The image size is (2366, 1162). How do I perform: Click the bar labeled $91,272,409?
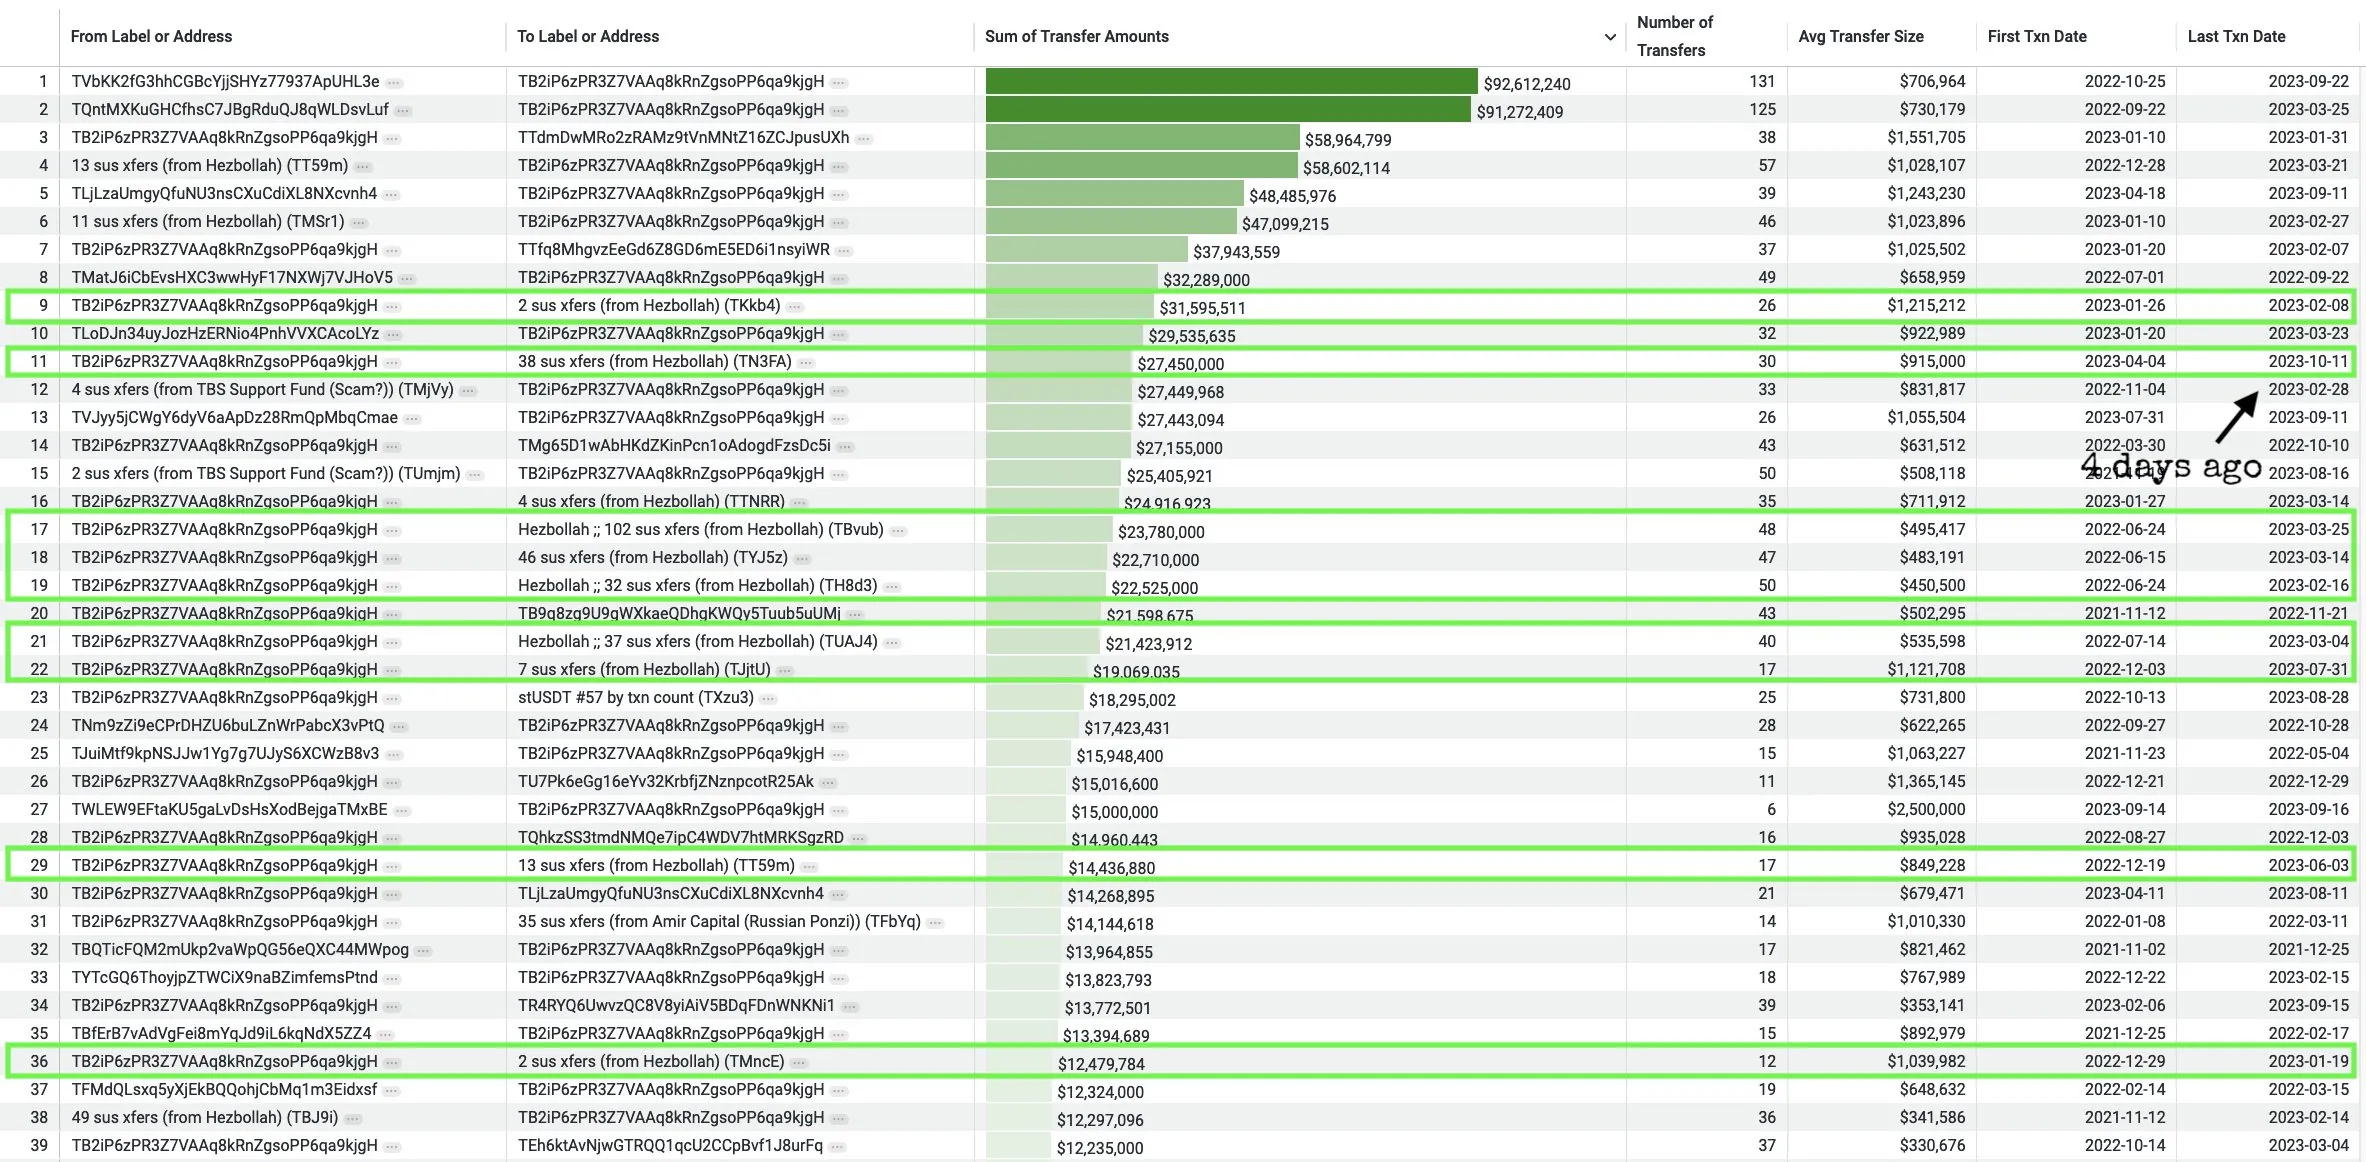click(1228, 109)
